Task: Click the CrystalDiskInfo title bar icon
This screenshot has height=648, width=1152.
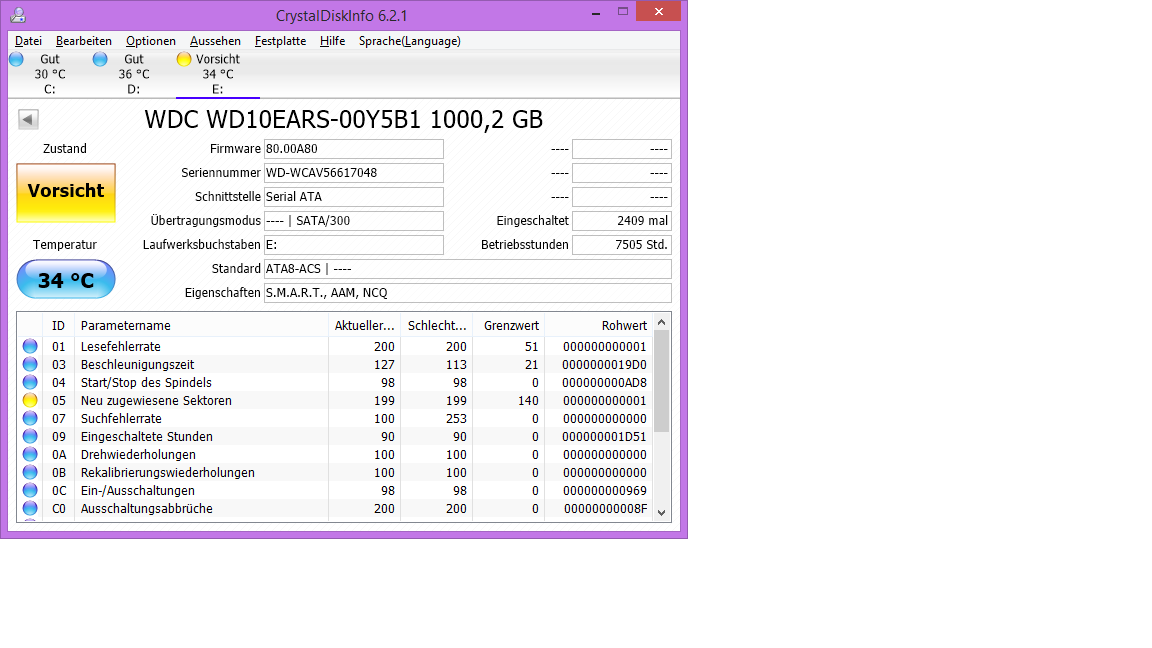Action: [x=18, y=14]
